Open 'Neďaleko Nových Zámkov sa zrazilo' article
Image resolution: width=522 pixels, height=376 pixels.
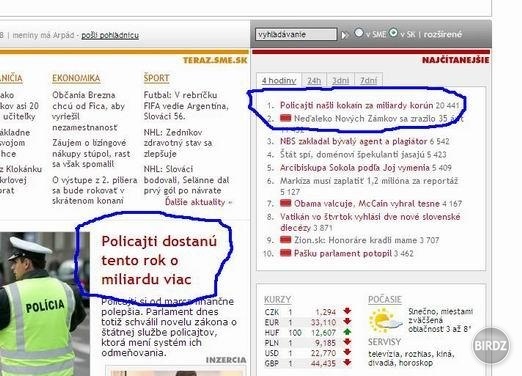point(378,119)
